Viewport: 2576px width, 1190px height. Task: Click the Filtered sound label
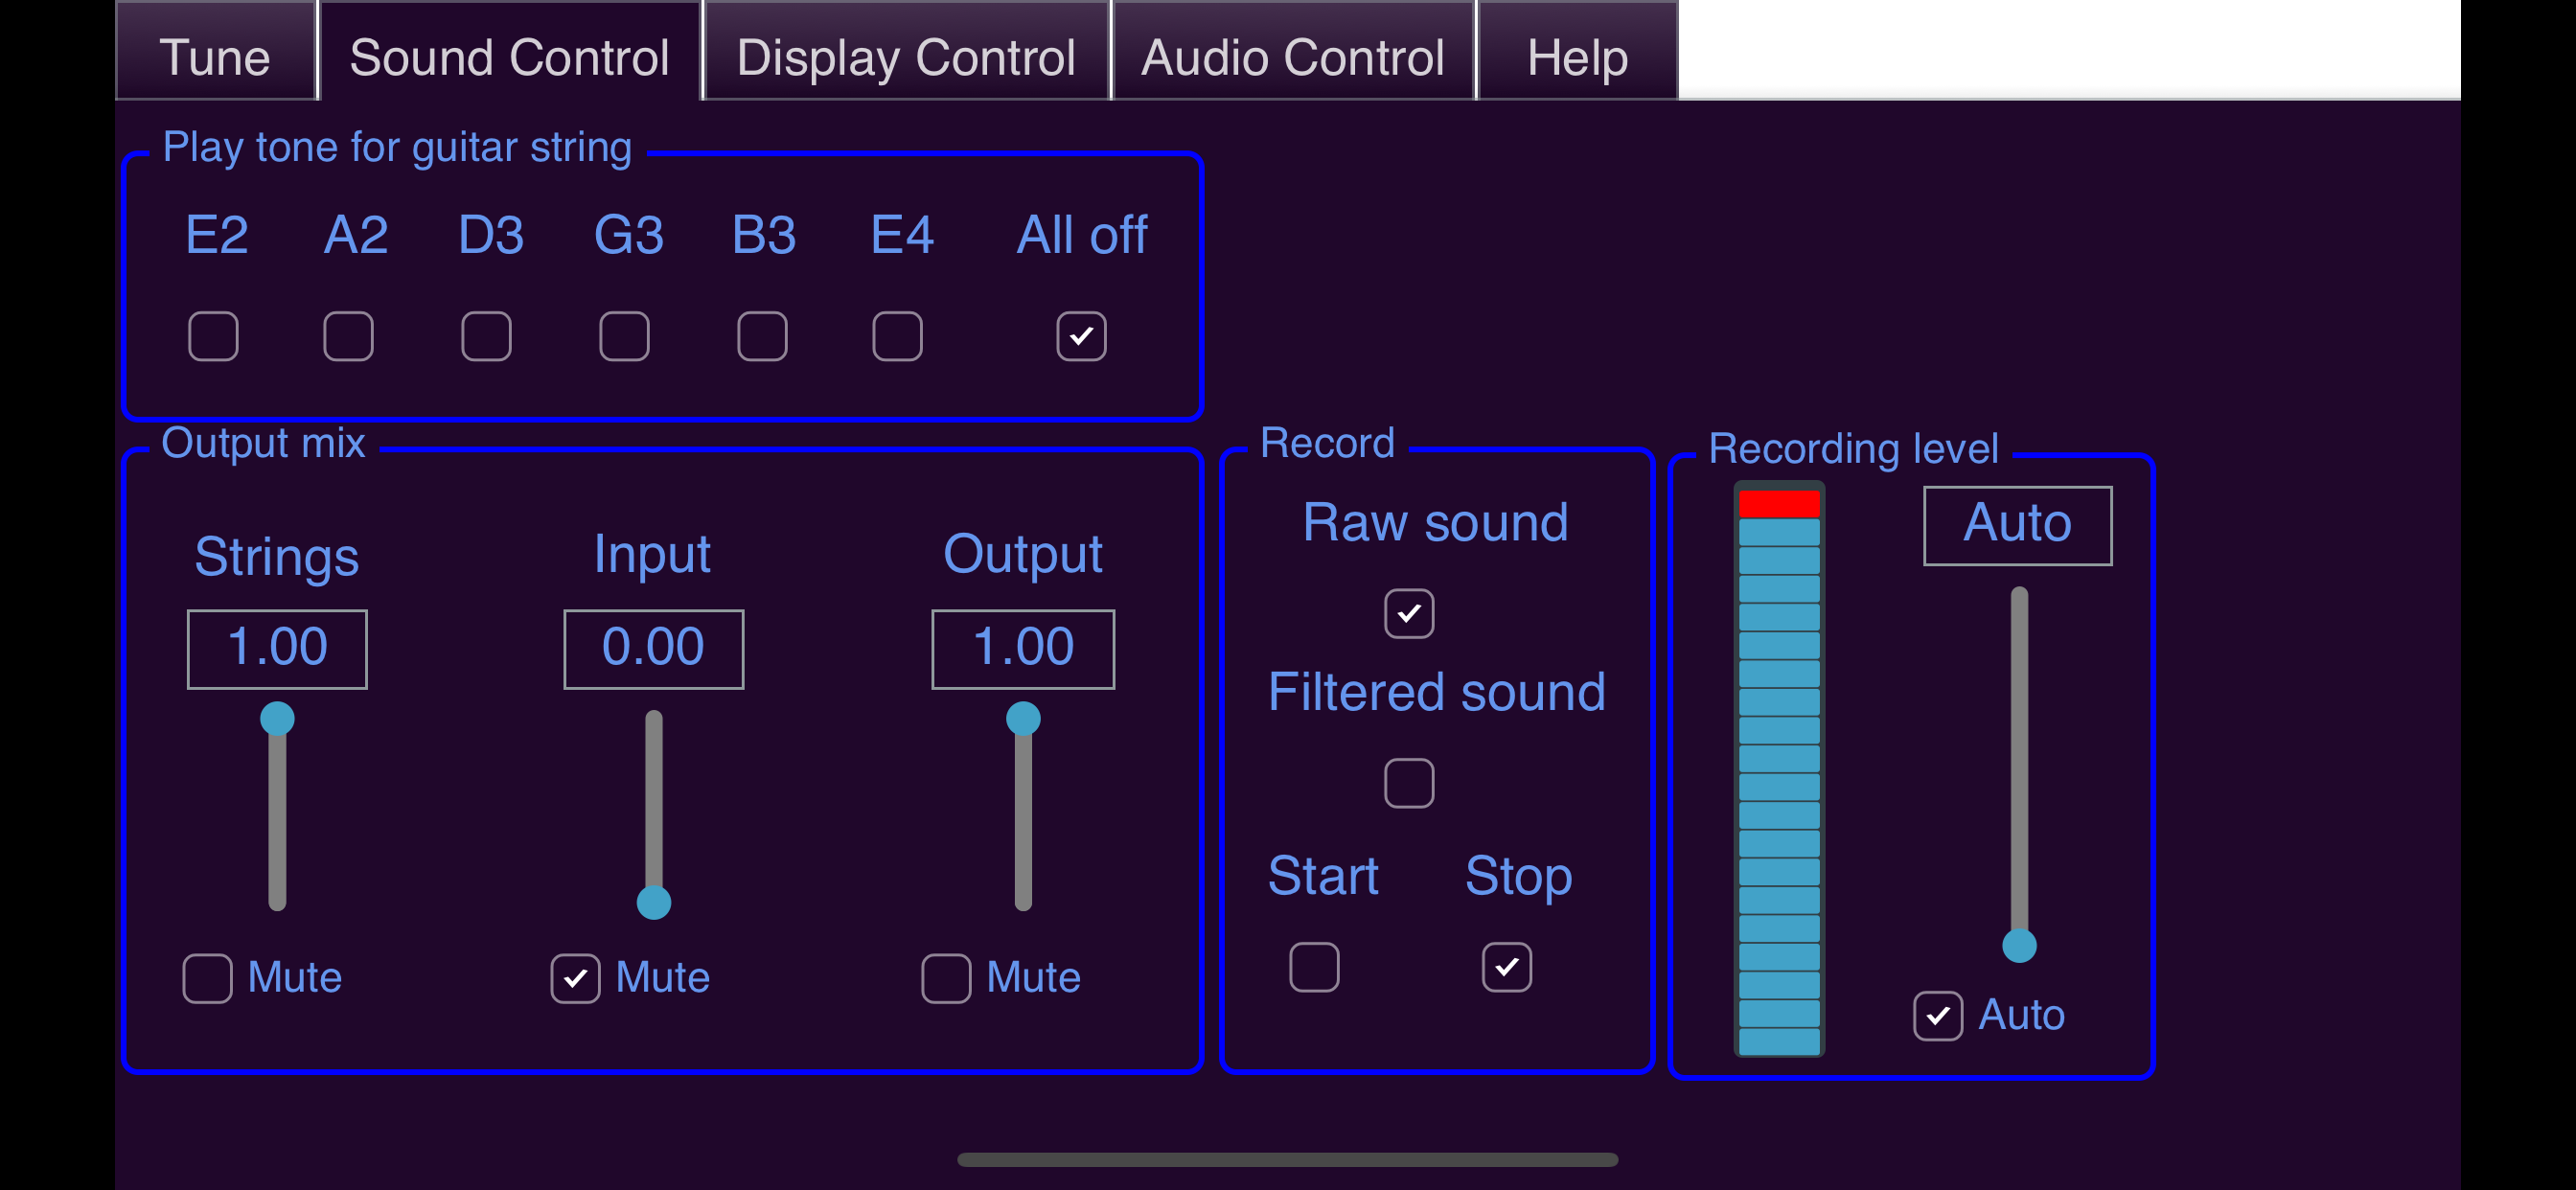(1436, 692)
